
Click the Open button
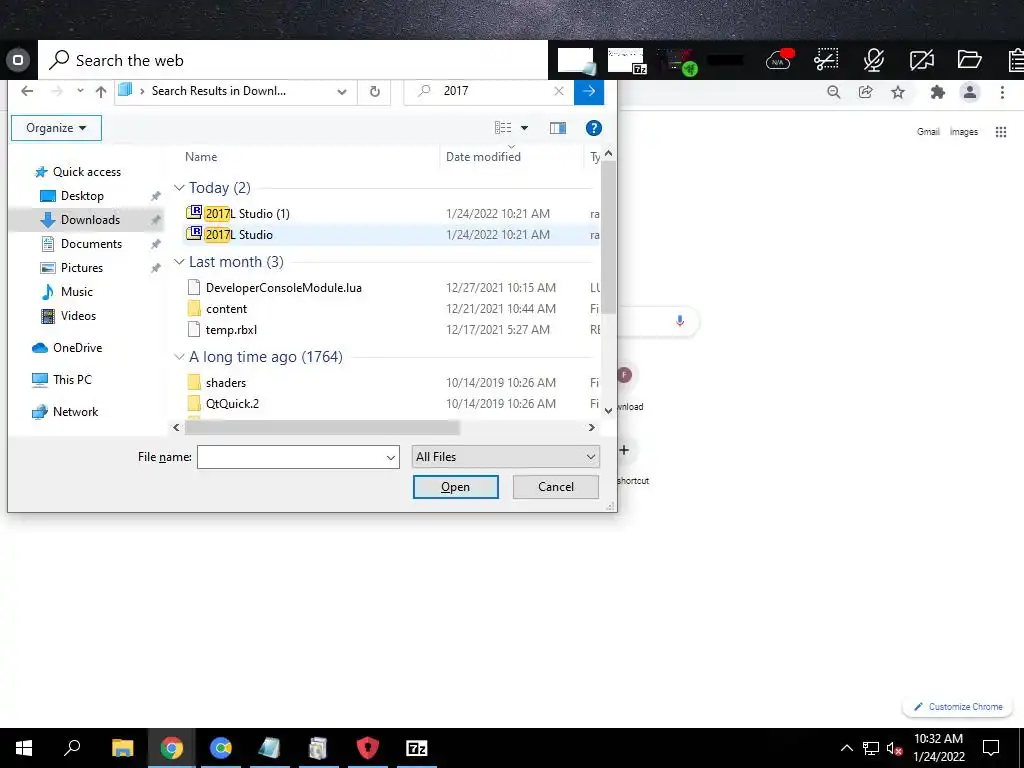[456, 487]
